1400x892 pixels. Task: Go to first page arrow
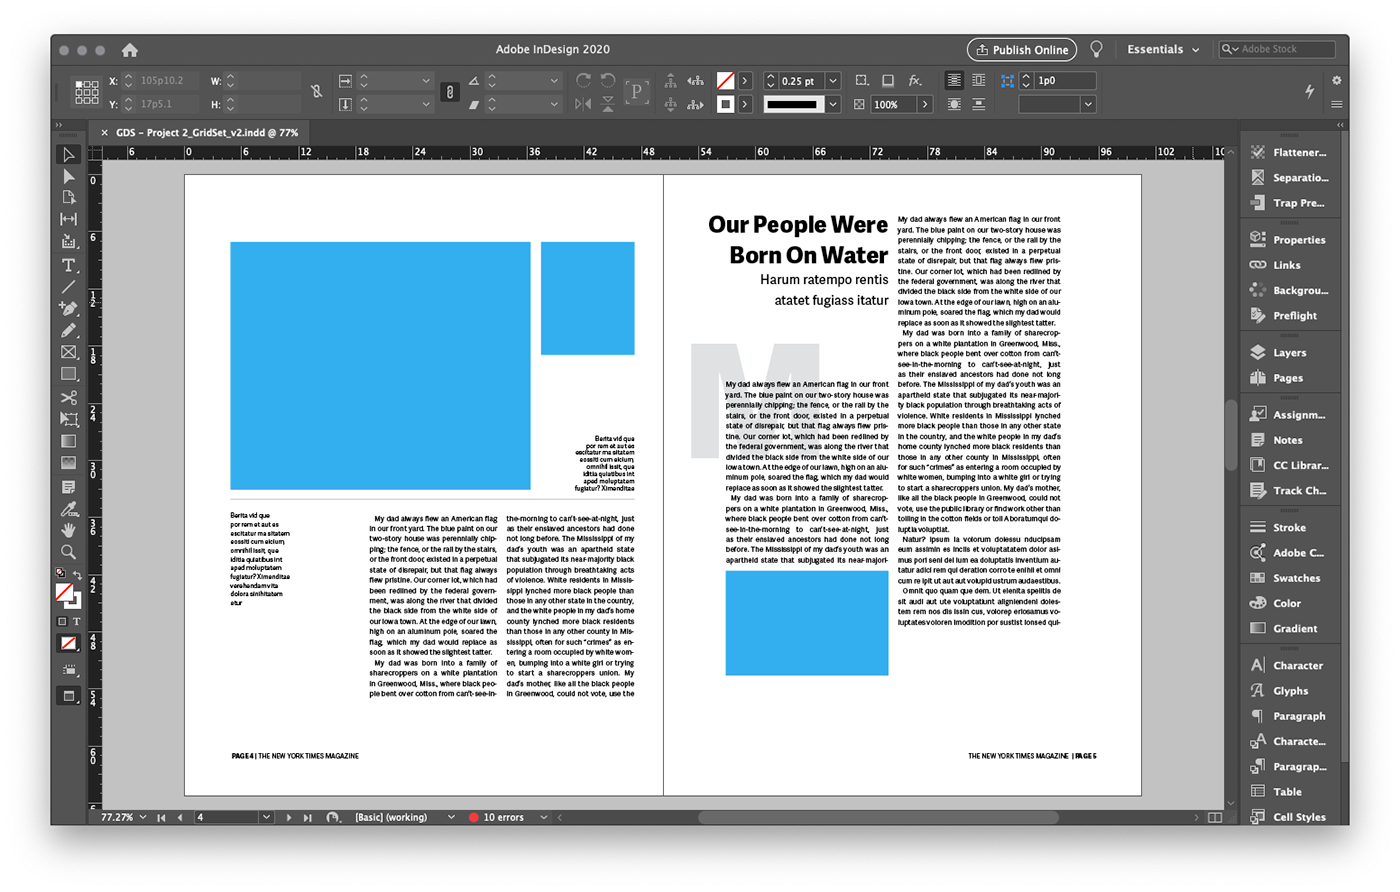click(161, 817)
